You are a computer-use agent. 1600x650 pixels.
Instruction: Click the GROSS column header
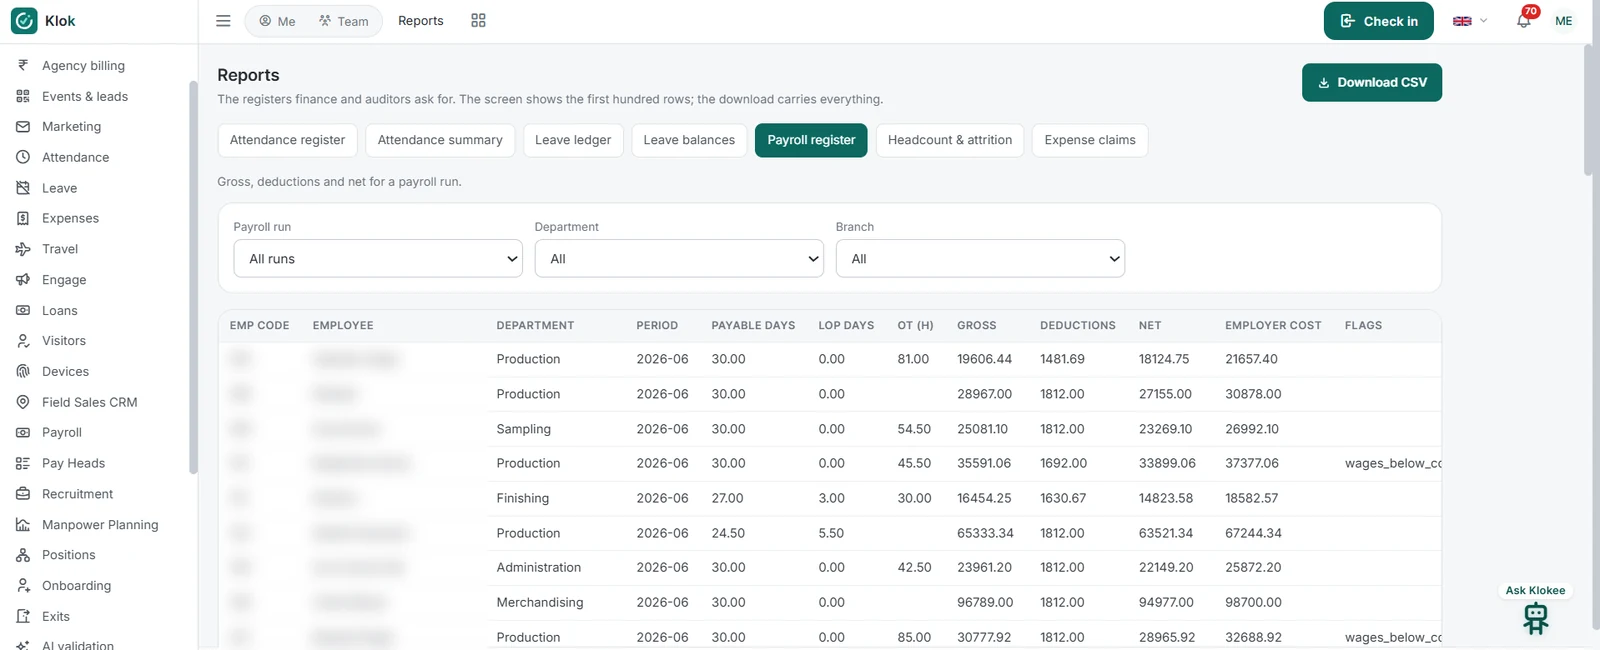(976, 325)
